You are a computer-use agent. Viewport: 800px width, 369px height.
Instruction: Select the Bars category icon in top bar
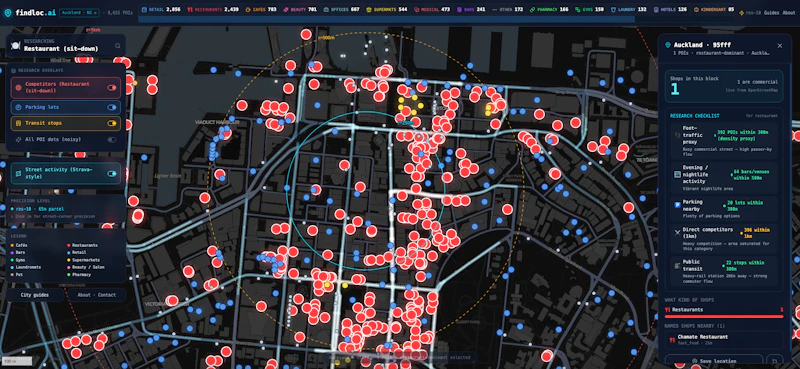tap(459, 9)
